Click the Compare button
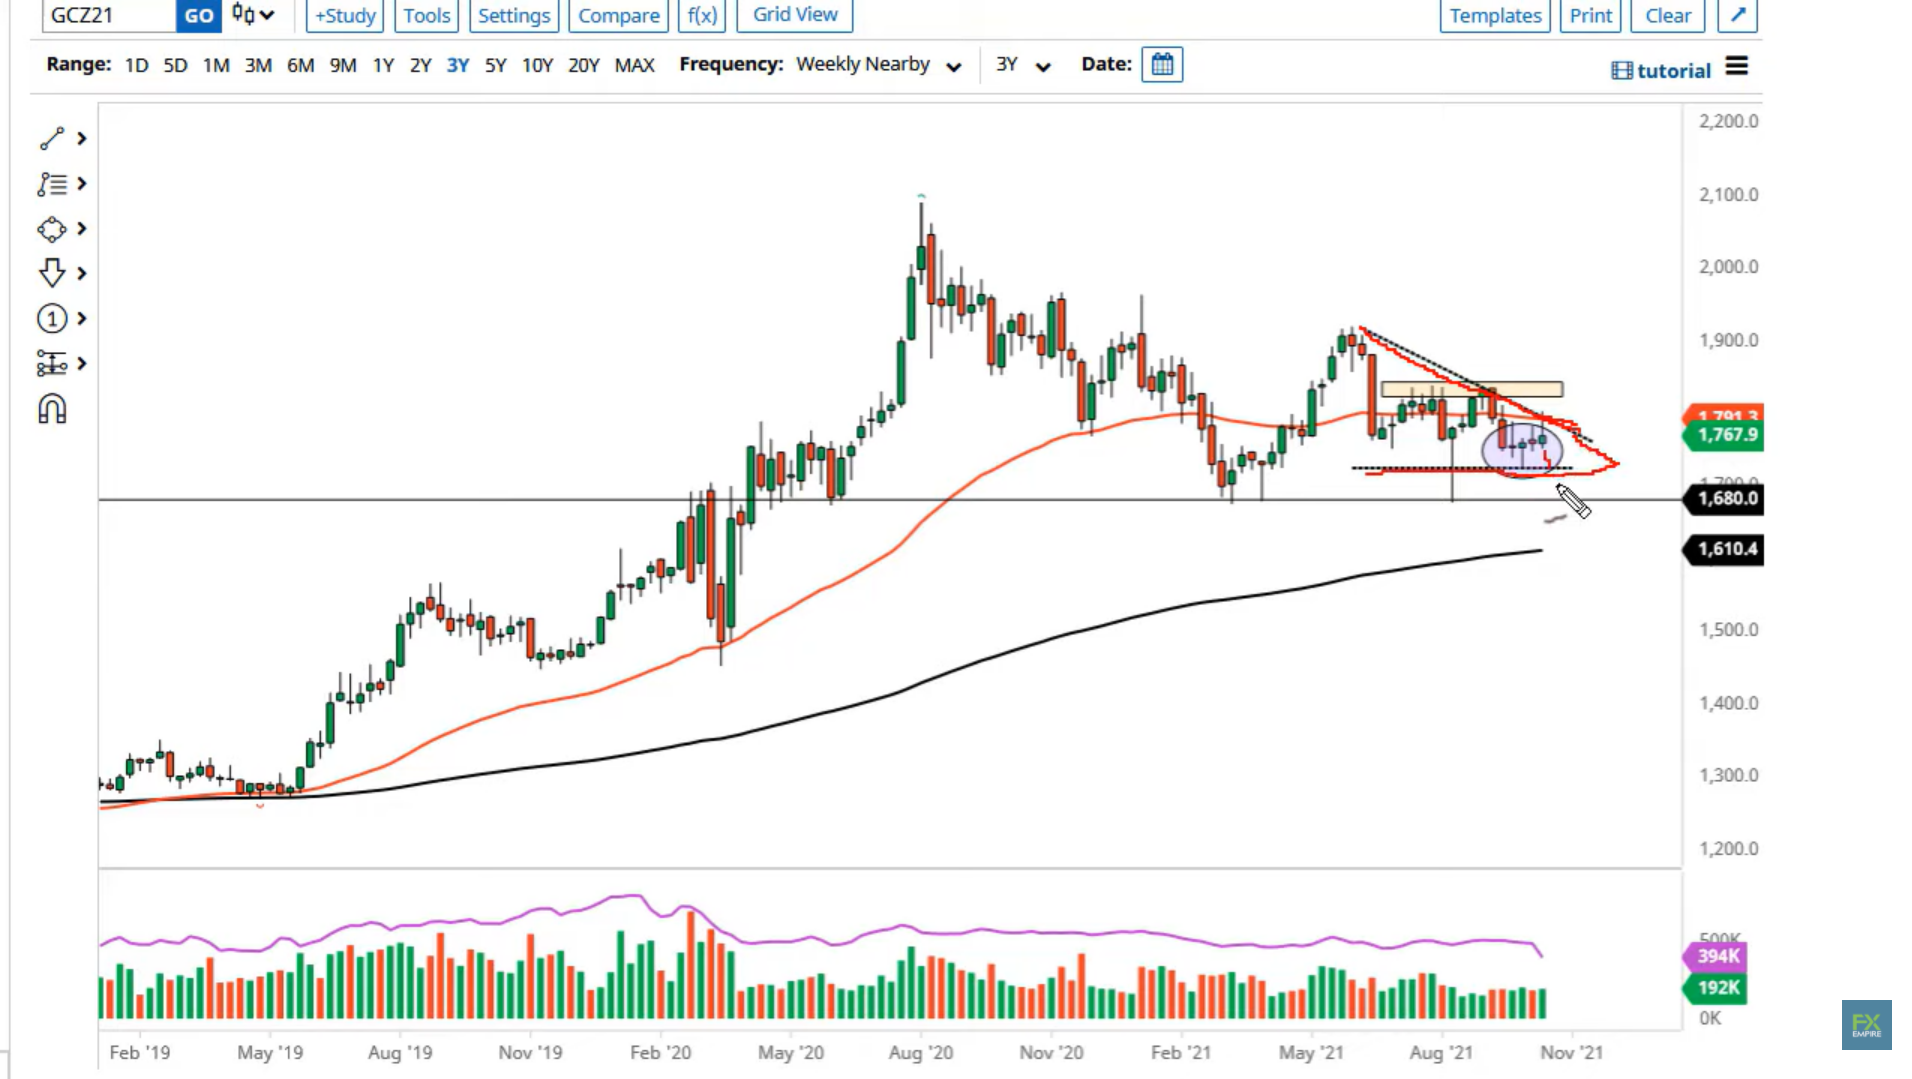Screen dimensions: 1912x1079 (x=619, y=15)
